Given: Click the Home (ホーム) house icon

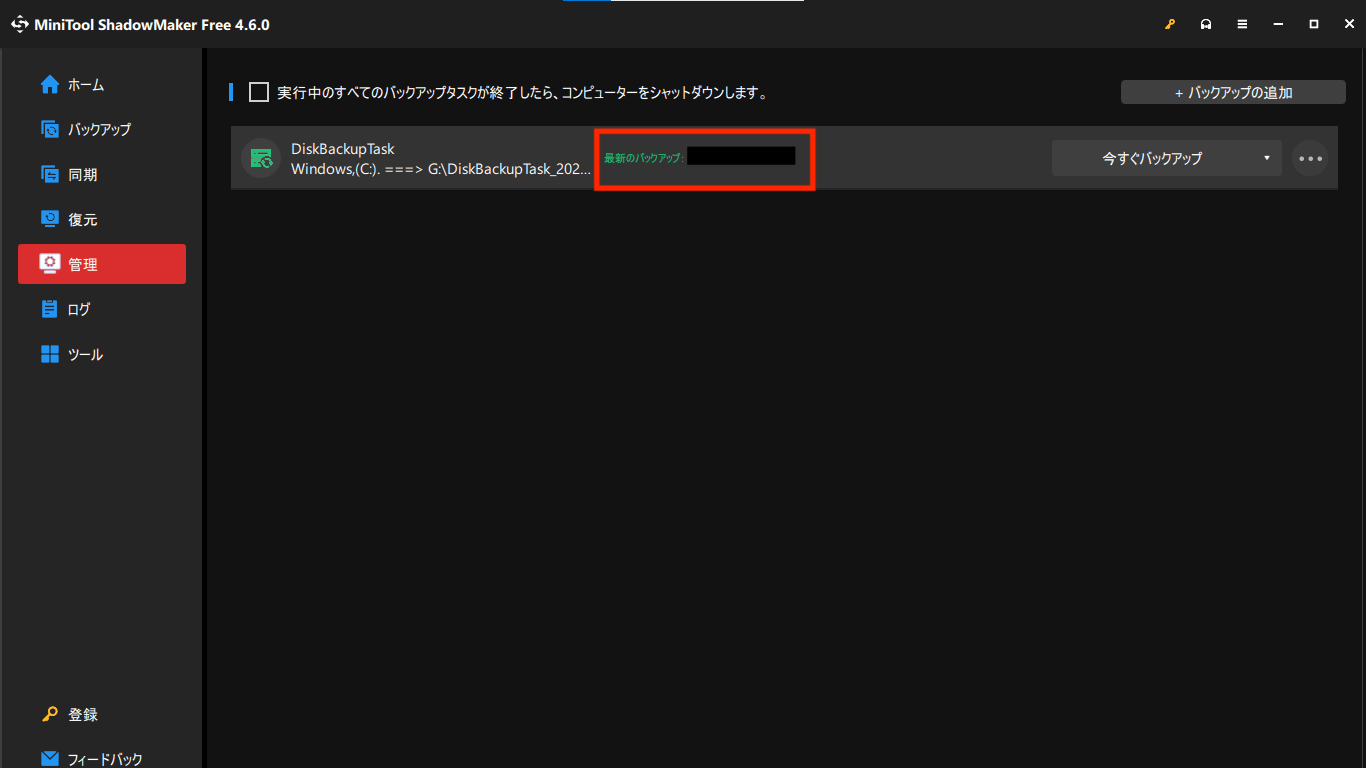Looking at the screenshot, I should point(50,85).
